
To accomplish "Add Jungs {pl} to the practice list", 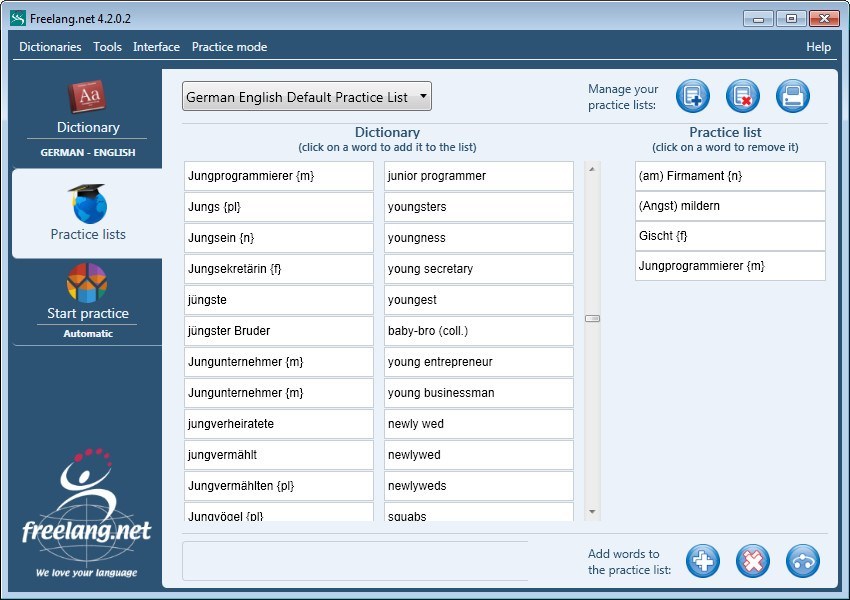I will pyautogui.click(x=278, y=206).
